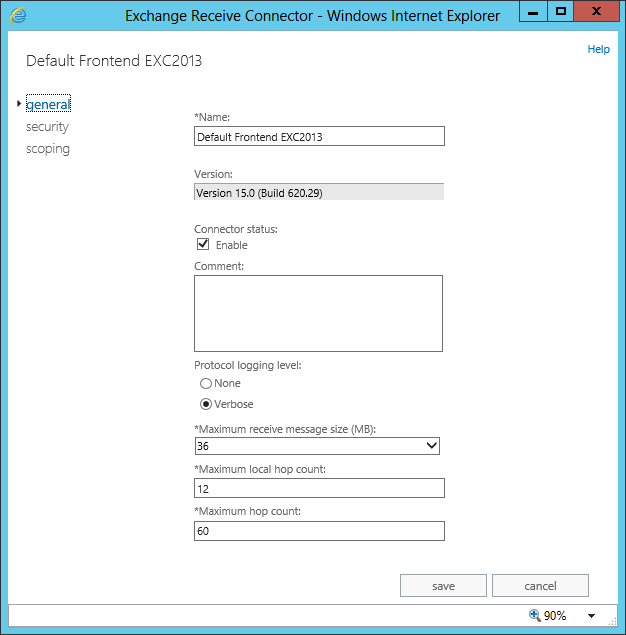626x635 pixels.
Task: Open the Help link
Action: [598, 49]
